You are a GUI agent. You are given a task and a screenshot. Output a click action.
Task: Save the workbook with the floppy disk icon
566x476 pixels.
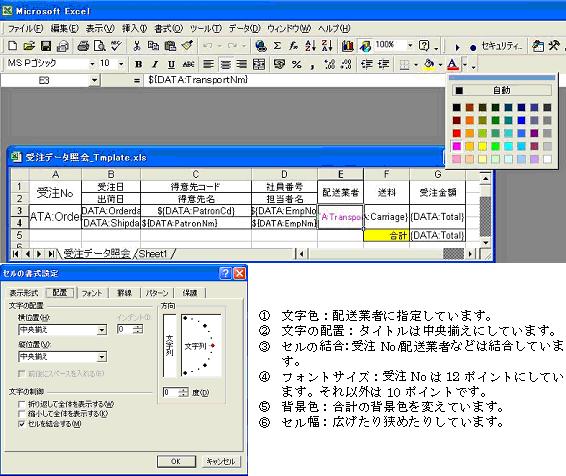46,46
